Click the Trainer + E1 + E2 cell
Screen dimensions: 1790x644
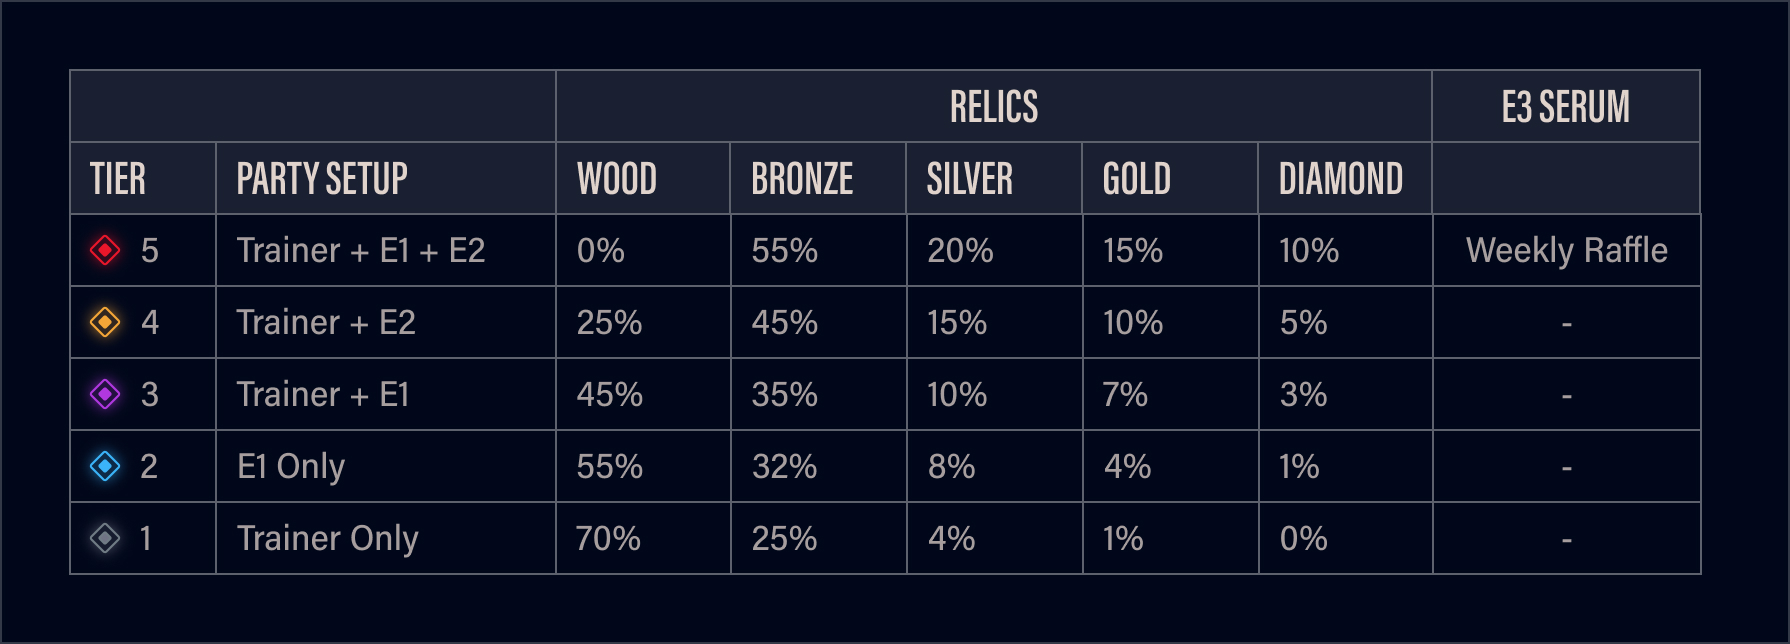coord(361,250)
